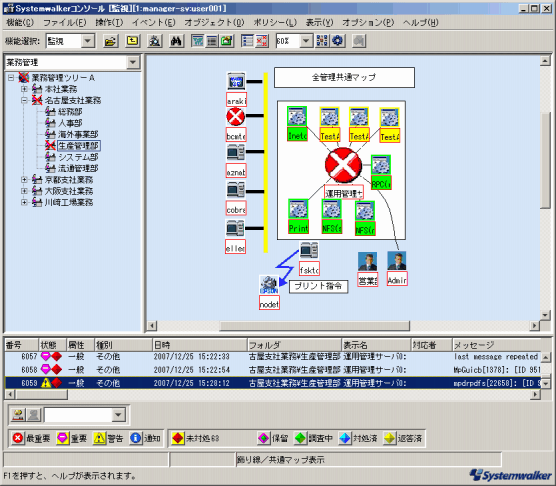Open the zoom percentage dropdown
This screenshot has height=486, width=556.
click(306, 41)
